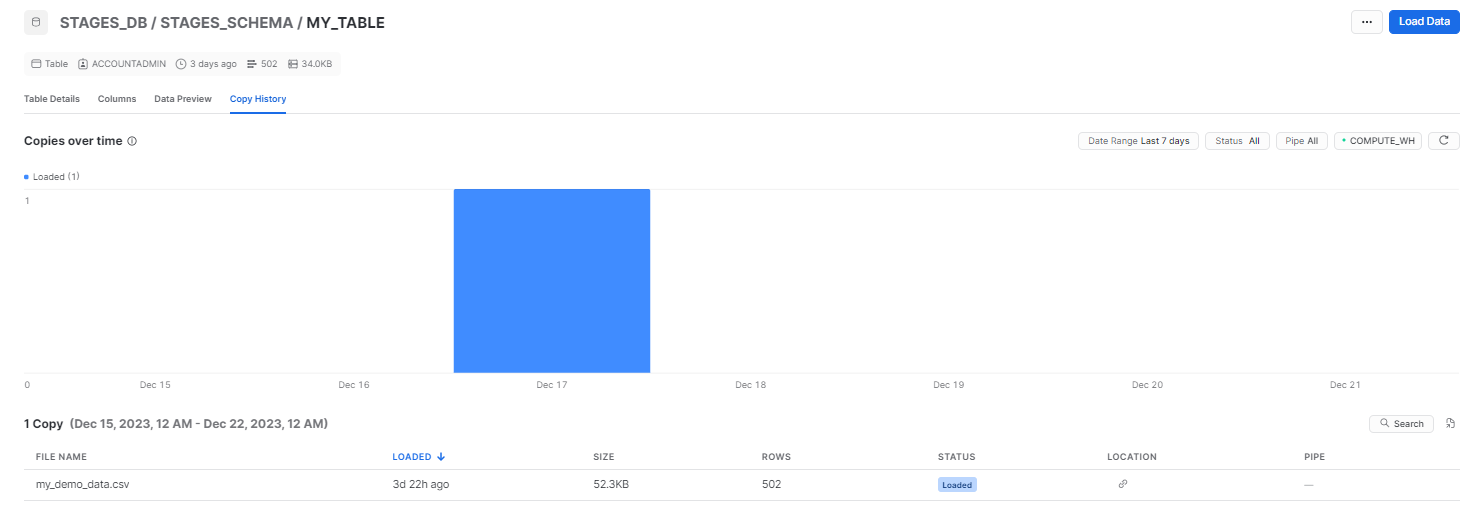Image resolution: width=1484 pixels, height=525 pixels.
Task: Select the my_demo_data.csv file row
Action: click(x=83, y=484)
